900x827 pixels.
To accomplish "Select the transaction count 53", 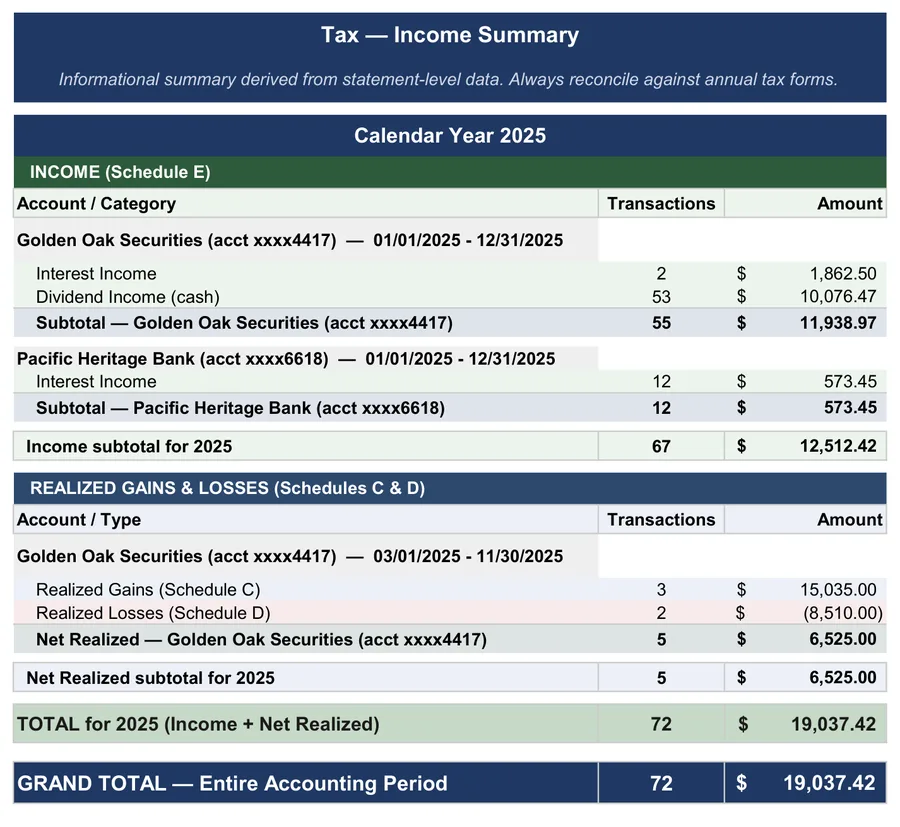I will [x=661, y=297].
